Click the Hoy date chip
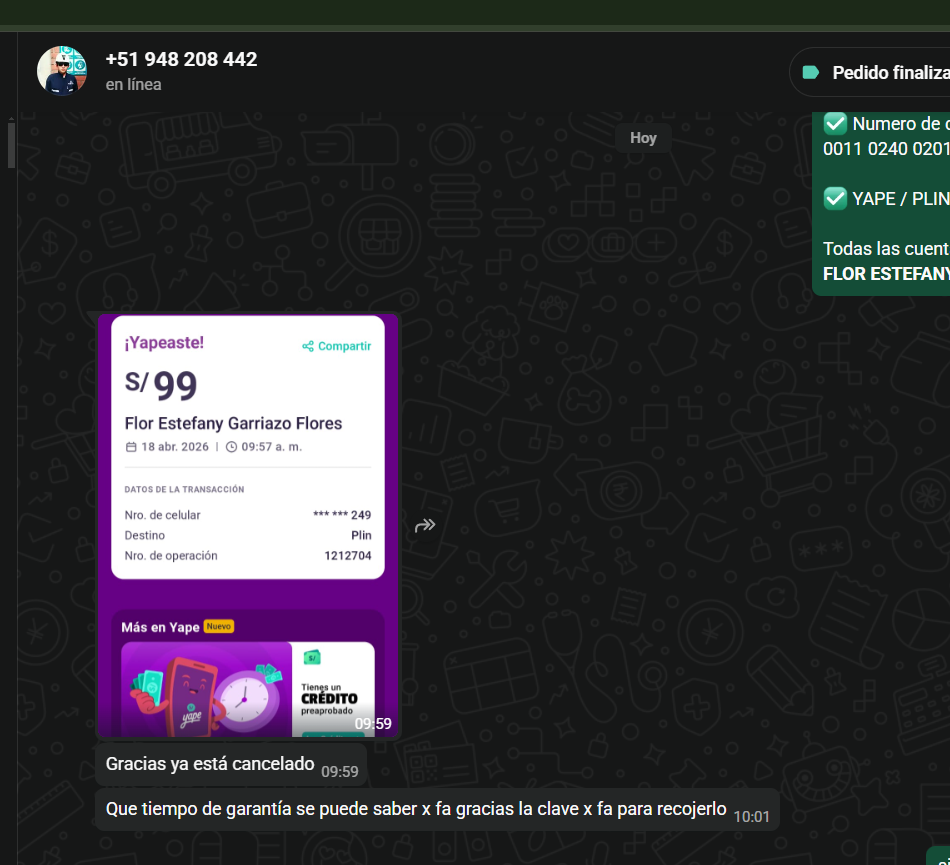The width and height of the screenshot is (950, 865). pyautogui.click(x=643, y=138)
